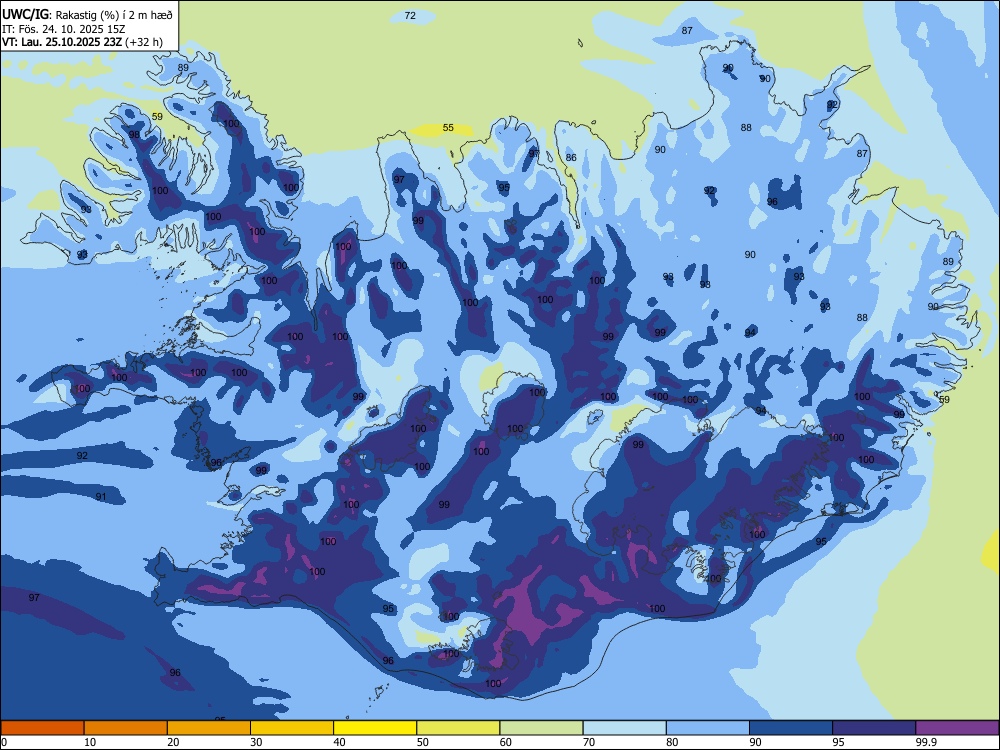
Task: Pick the light green 60–70 legend swatch
Action: click(x=541, y=728)
